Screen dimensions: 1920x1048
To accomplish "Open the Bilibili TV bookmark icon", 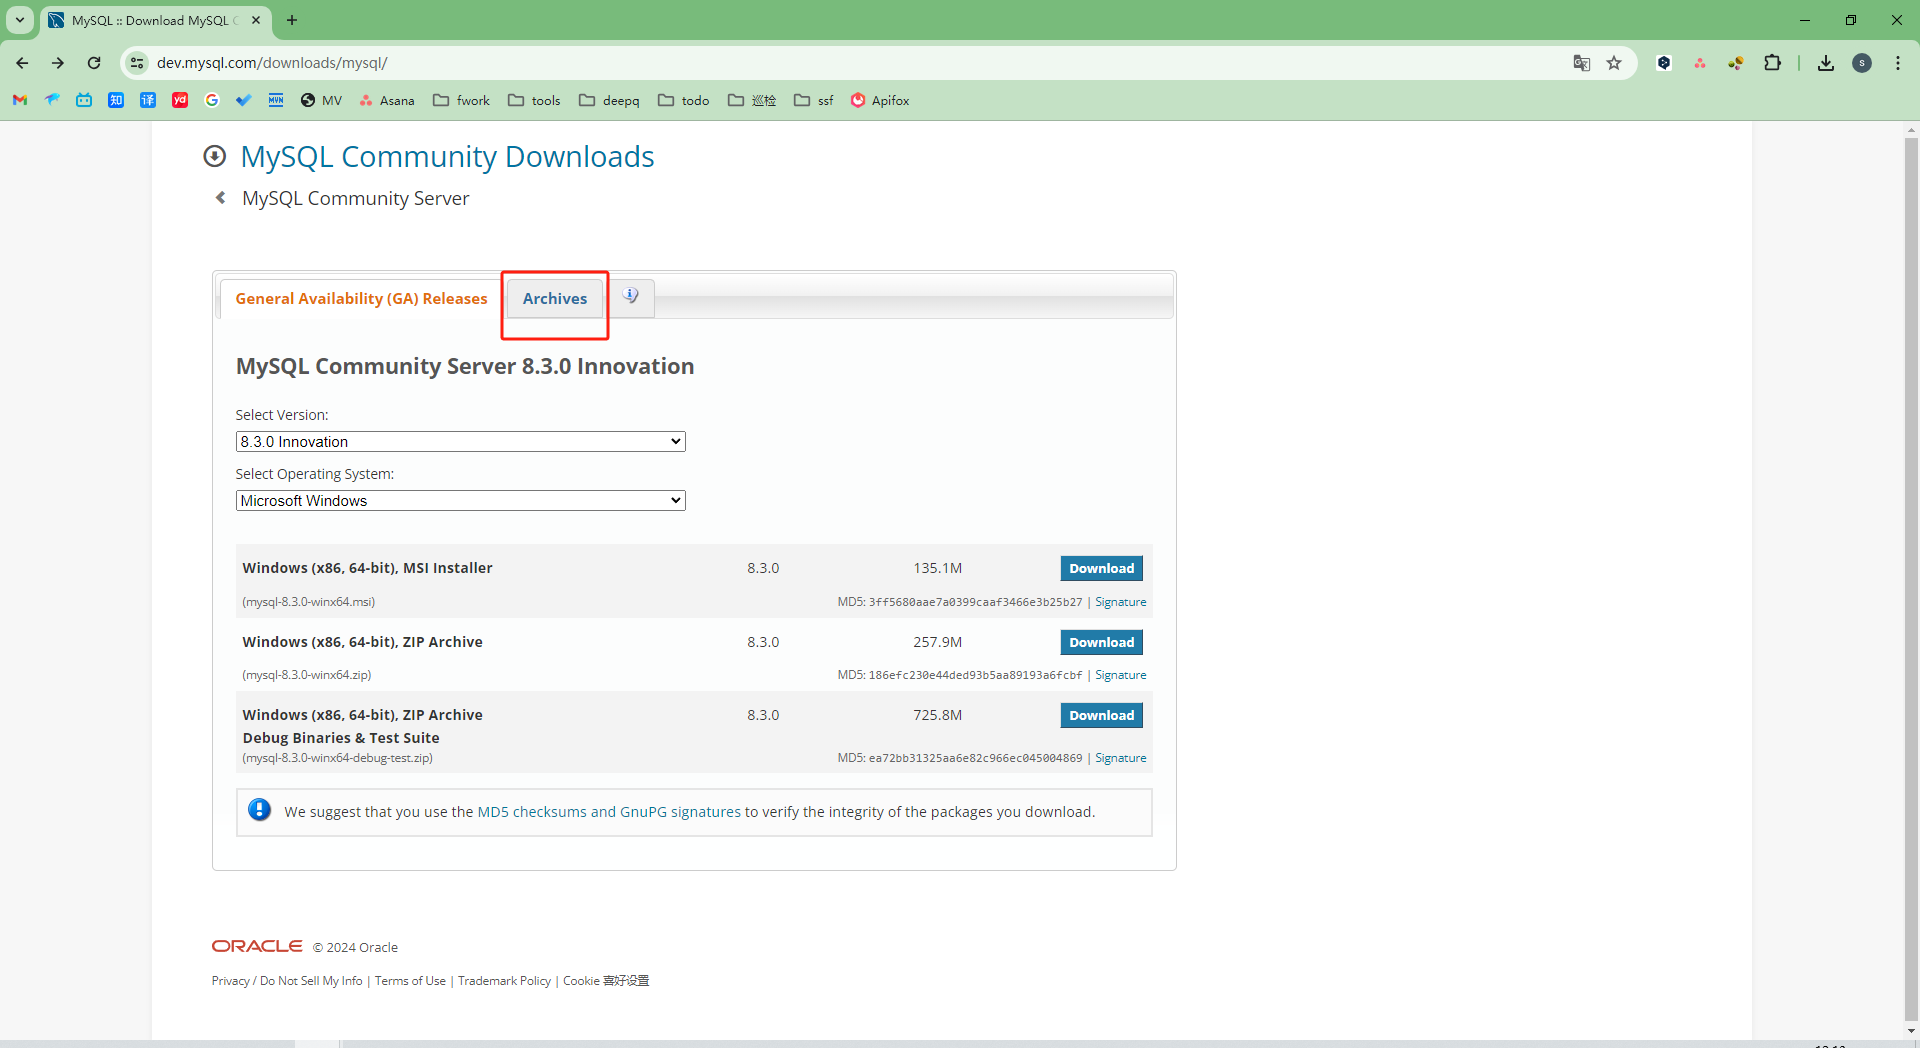I will pyautogui.click(x=84, y=100).
